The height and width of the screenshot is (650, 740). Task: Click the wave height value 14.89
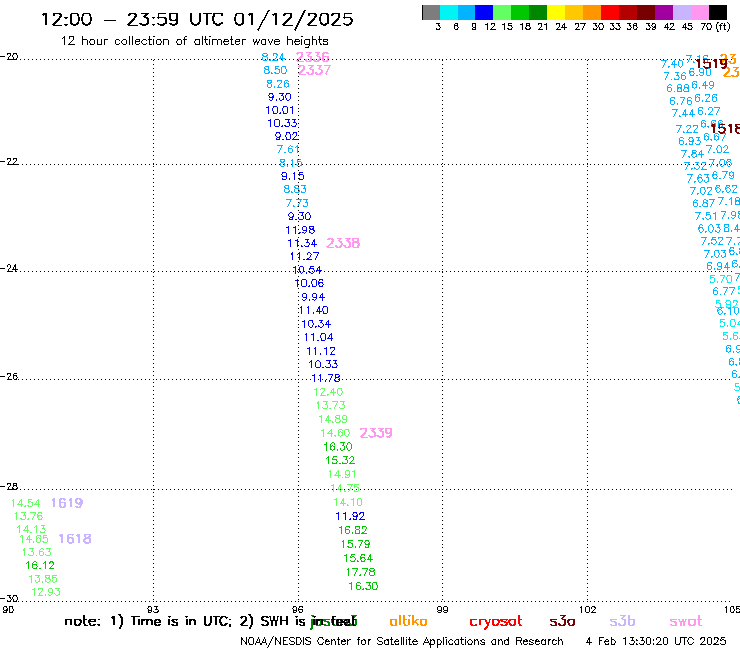pyautogui.click(x=333, y=419)
